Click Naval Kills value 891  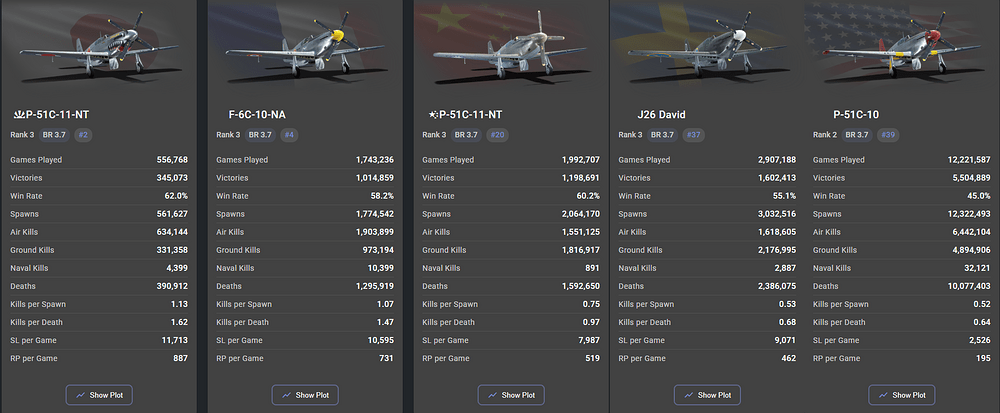(592, 268)
